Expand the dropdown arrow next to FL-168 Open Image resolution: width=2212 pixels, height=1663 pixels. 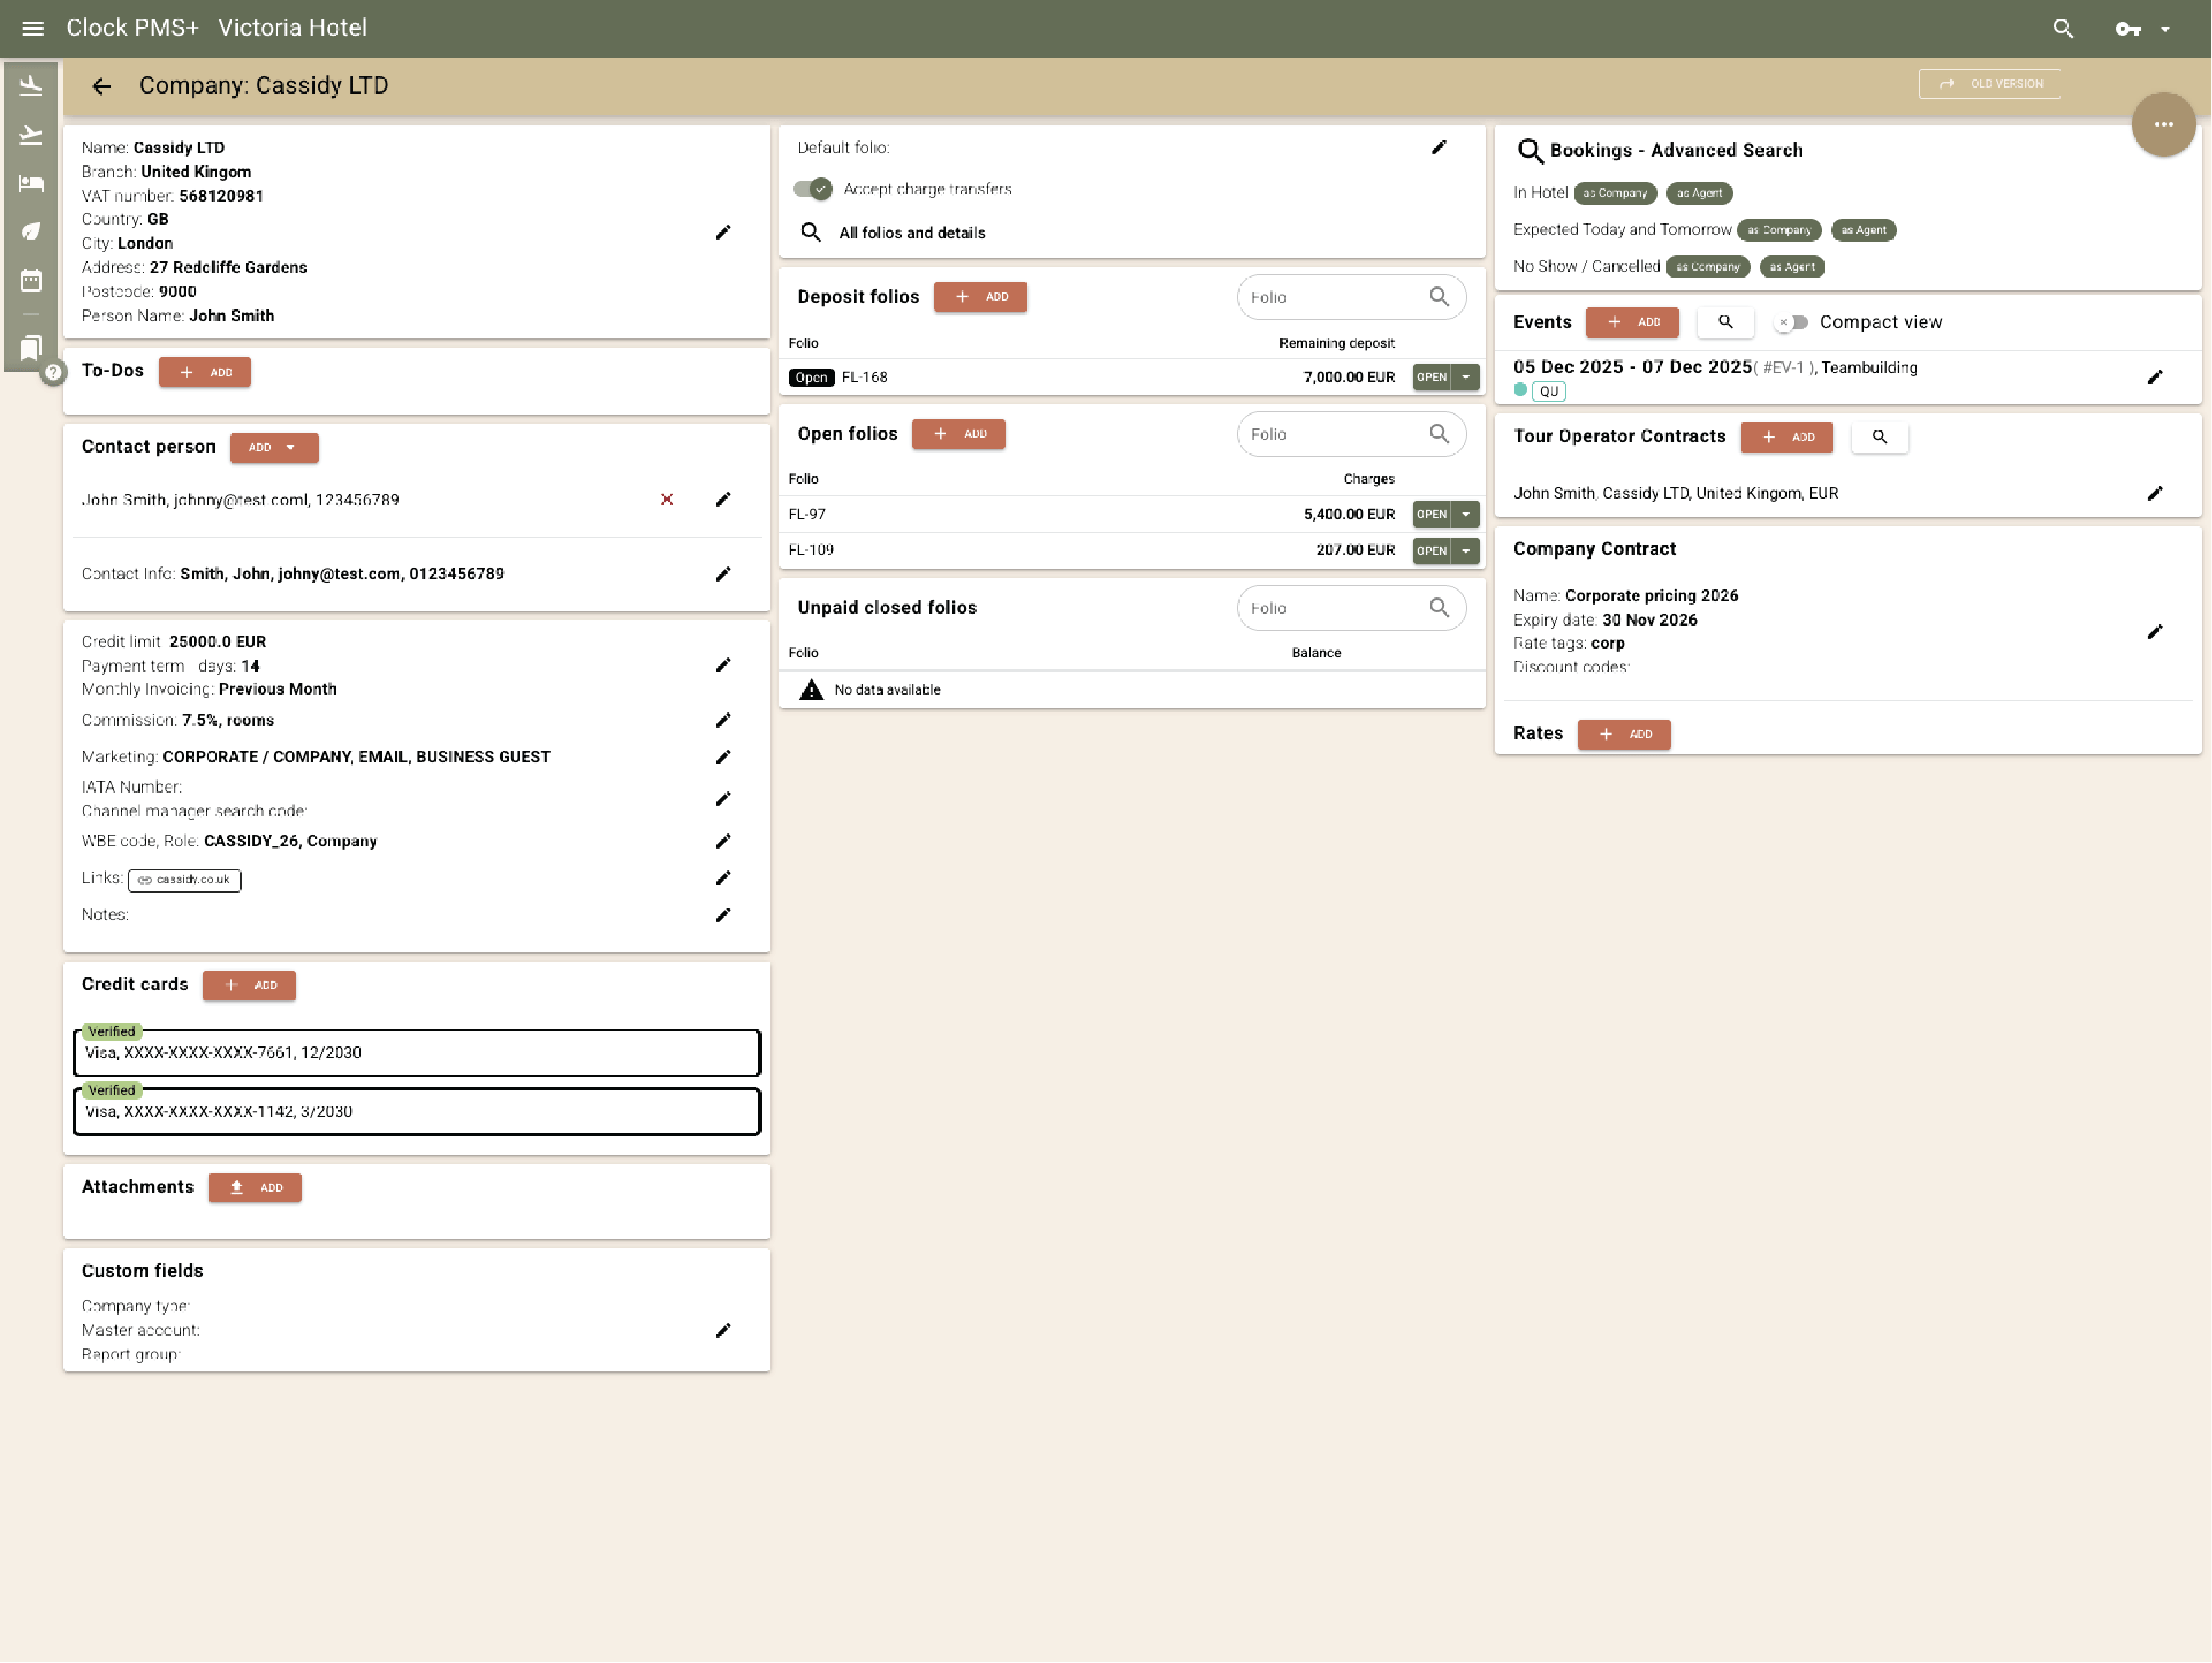pyautogui.click(x=1465, y=377)
